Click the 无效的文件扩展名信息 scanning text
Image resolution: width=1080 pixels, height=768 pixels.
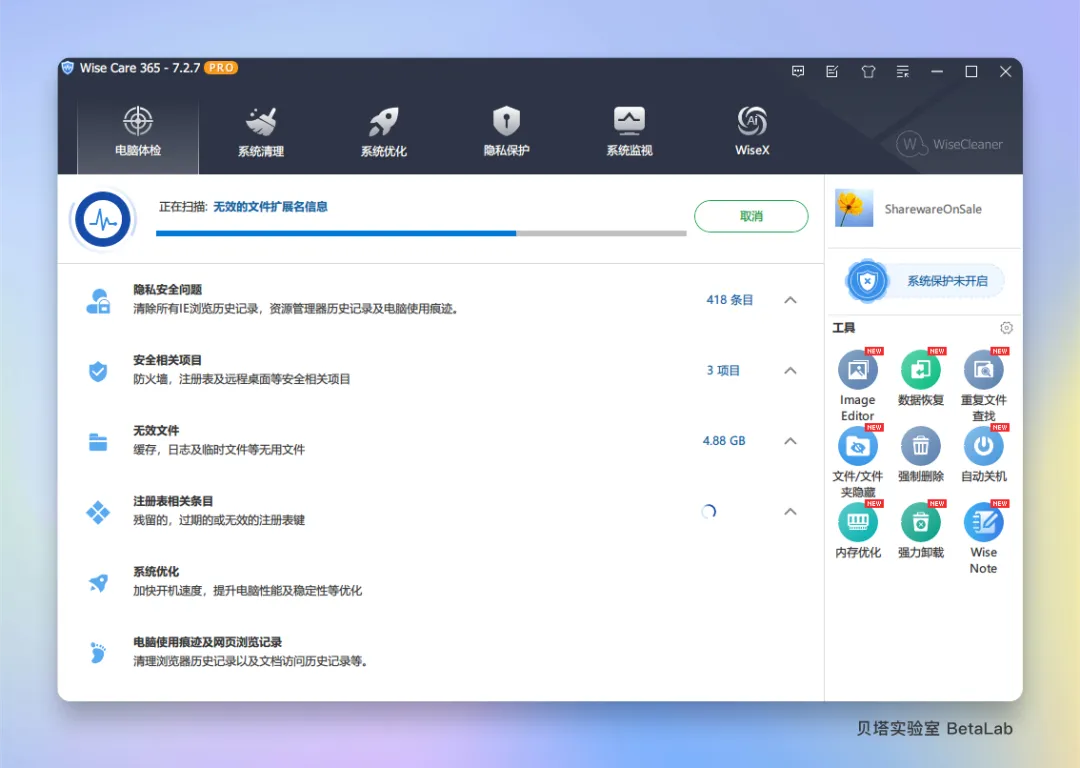tap(270, 207)
